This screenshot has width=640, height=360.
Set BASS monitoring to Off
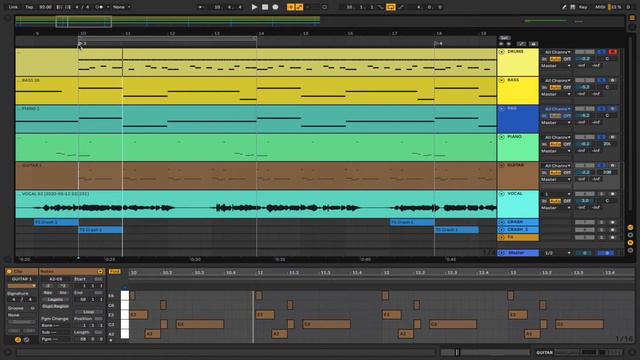(567, 87)
